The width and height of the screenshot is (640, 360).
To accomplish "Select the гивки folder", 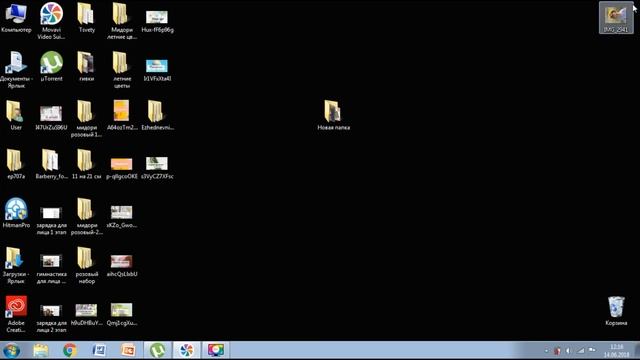I will (x=87, y=66).
